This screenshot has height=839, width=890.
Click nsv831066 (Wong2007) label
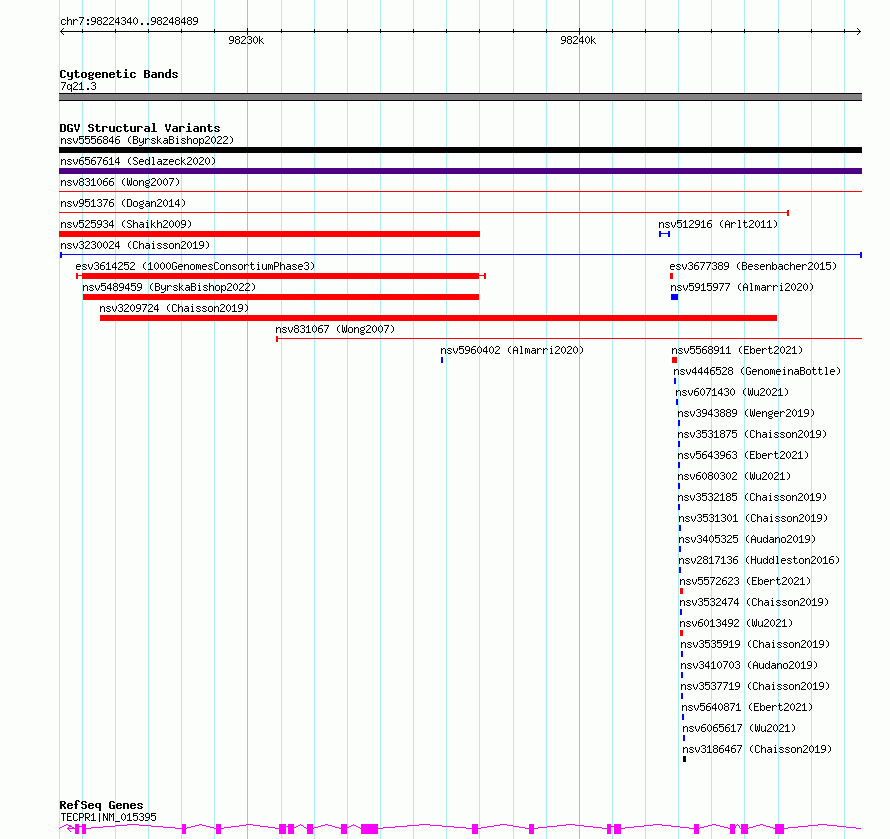pyautogui.click(x=120, y=182)
